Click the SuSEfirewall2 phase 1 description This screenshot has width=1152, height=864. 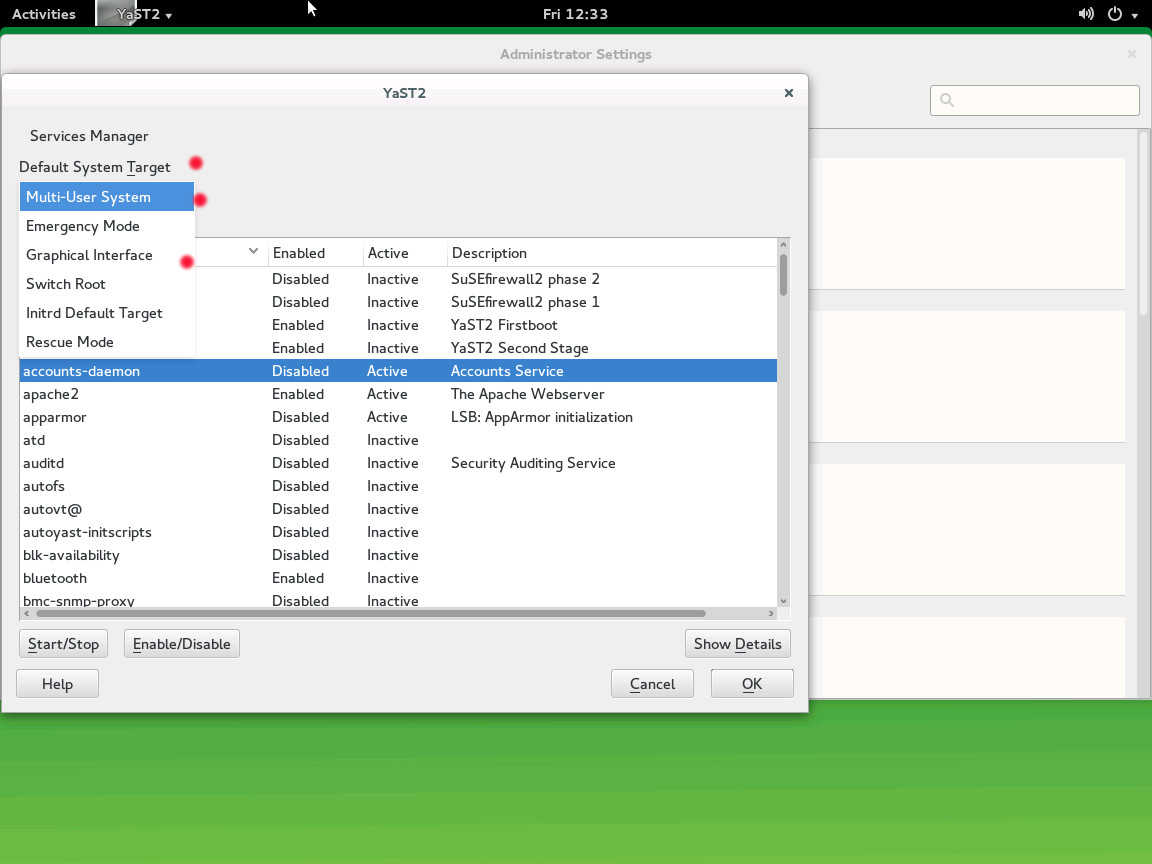pos(525,302)
